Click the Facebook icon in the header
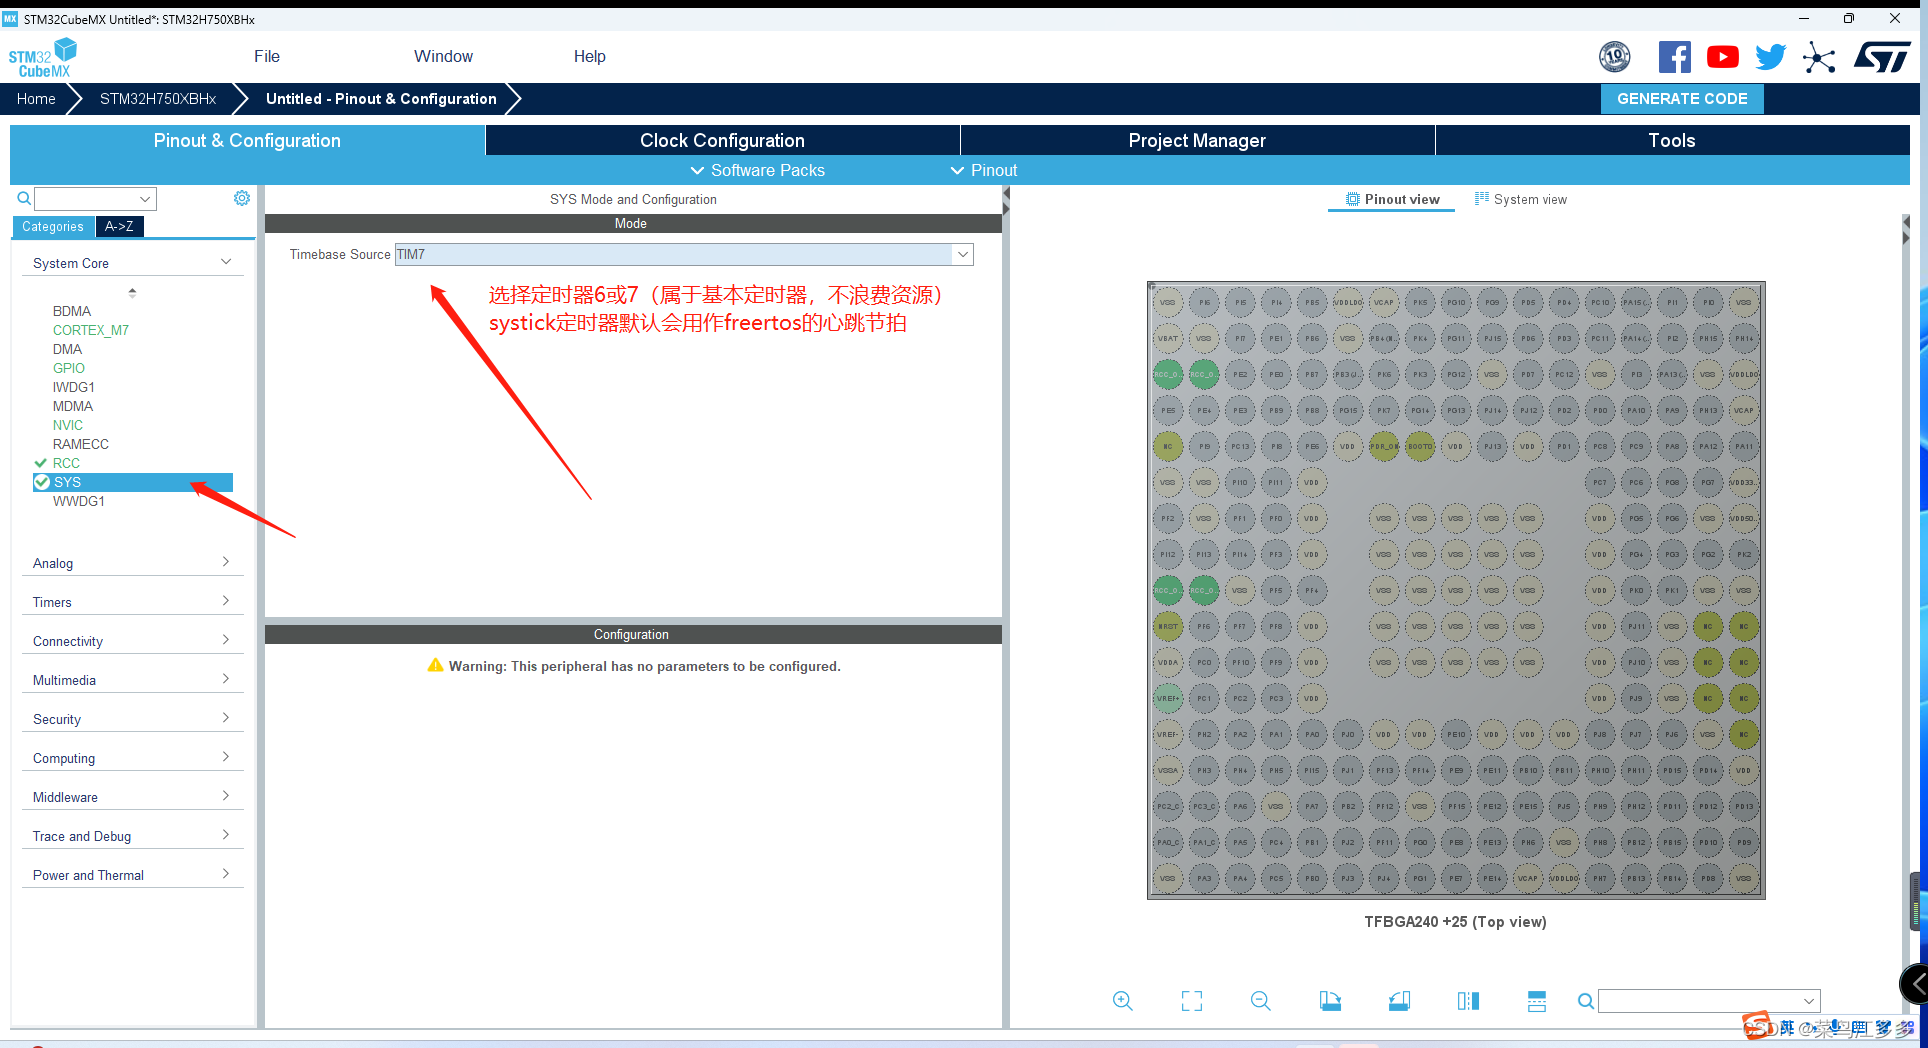Image resolution: width=1928 pixels, height=1048 pixels. 1674,57
